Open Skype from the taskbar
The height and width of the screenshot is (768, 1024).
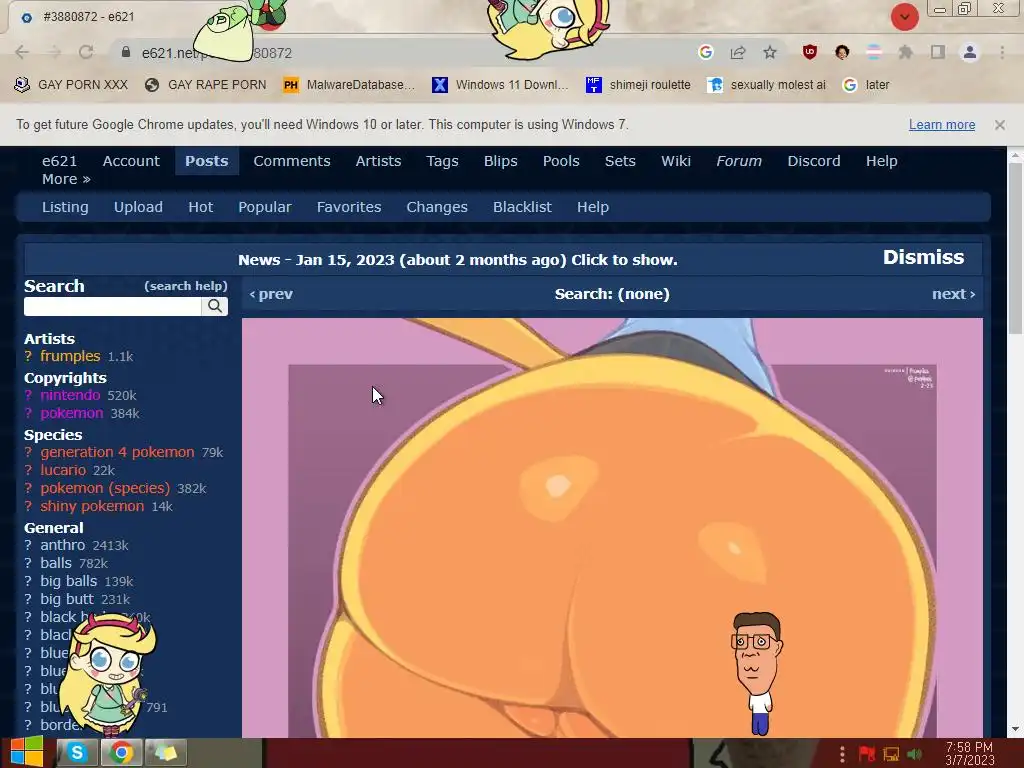click(76, 753)
